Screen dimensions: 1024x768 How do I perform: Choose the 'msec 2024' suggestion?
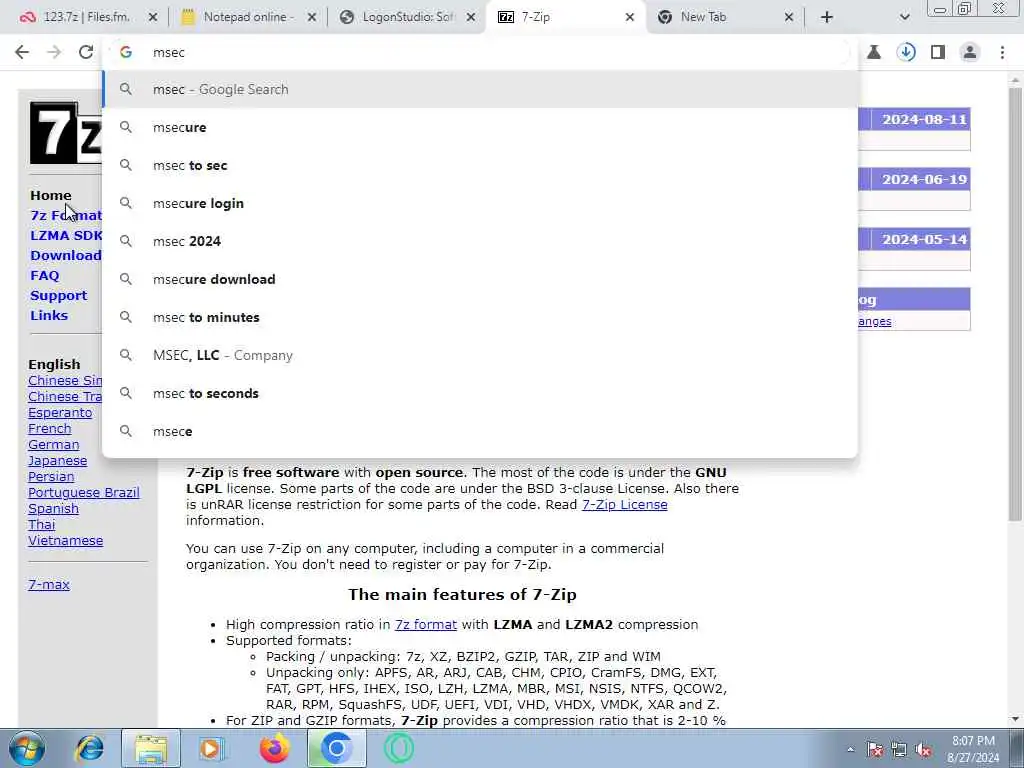click(x=480, y=241)
